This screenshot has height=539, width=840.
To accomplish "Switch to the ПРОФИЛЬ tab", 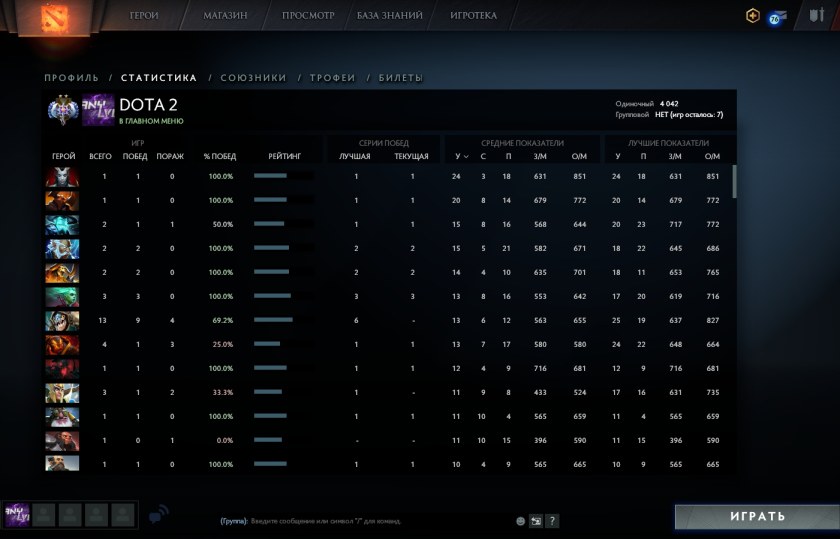I will [x=72, y=78].
